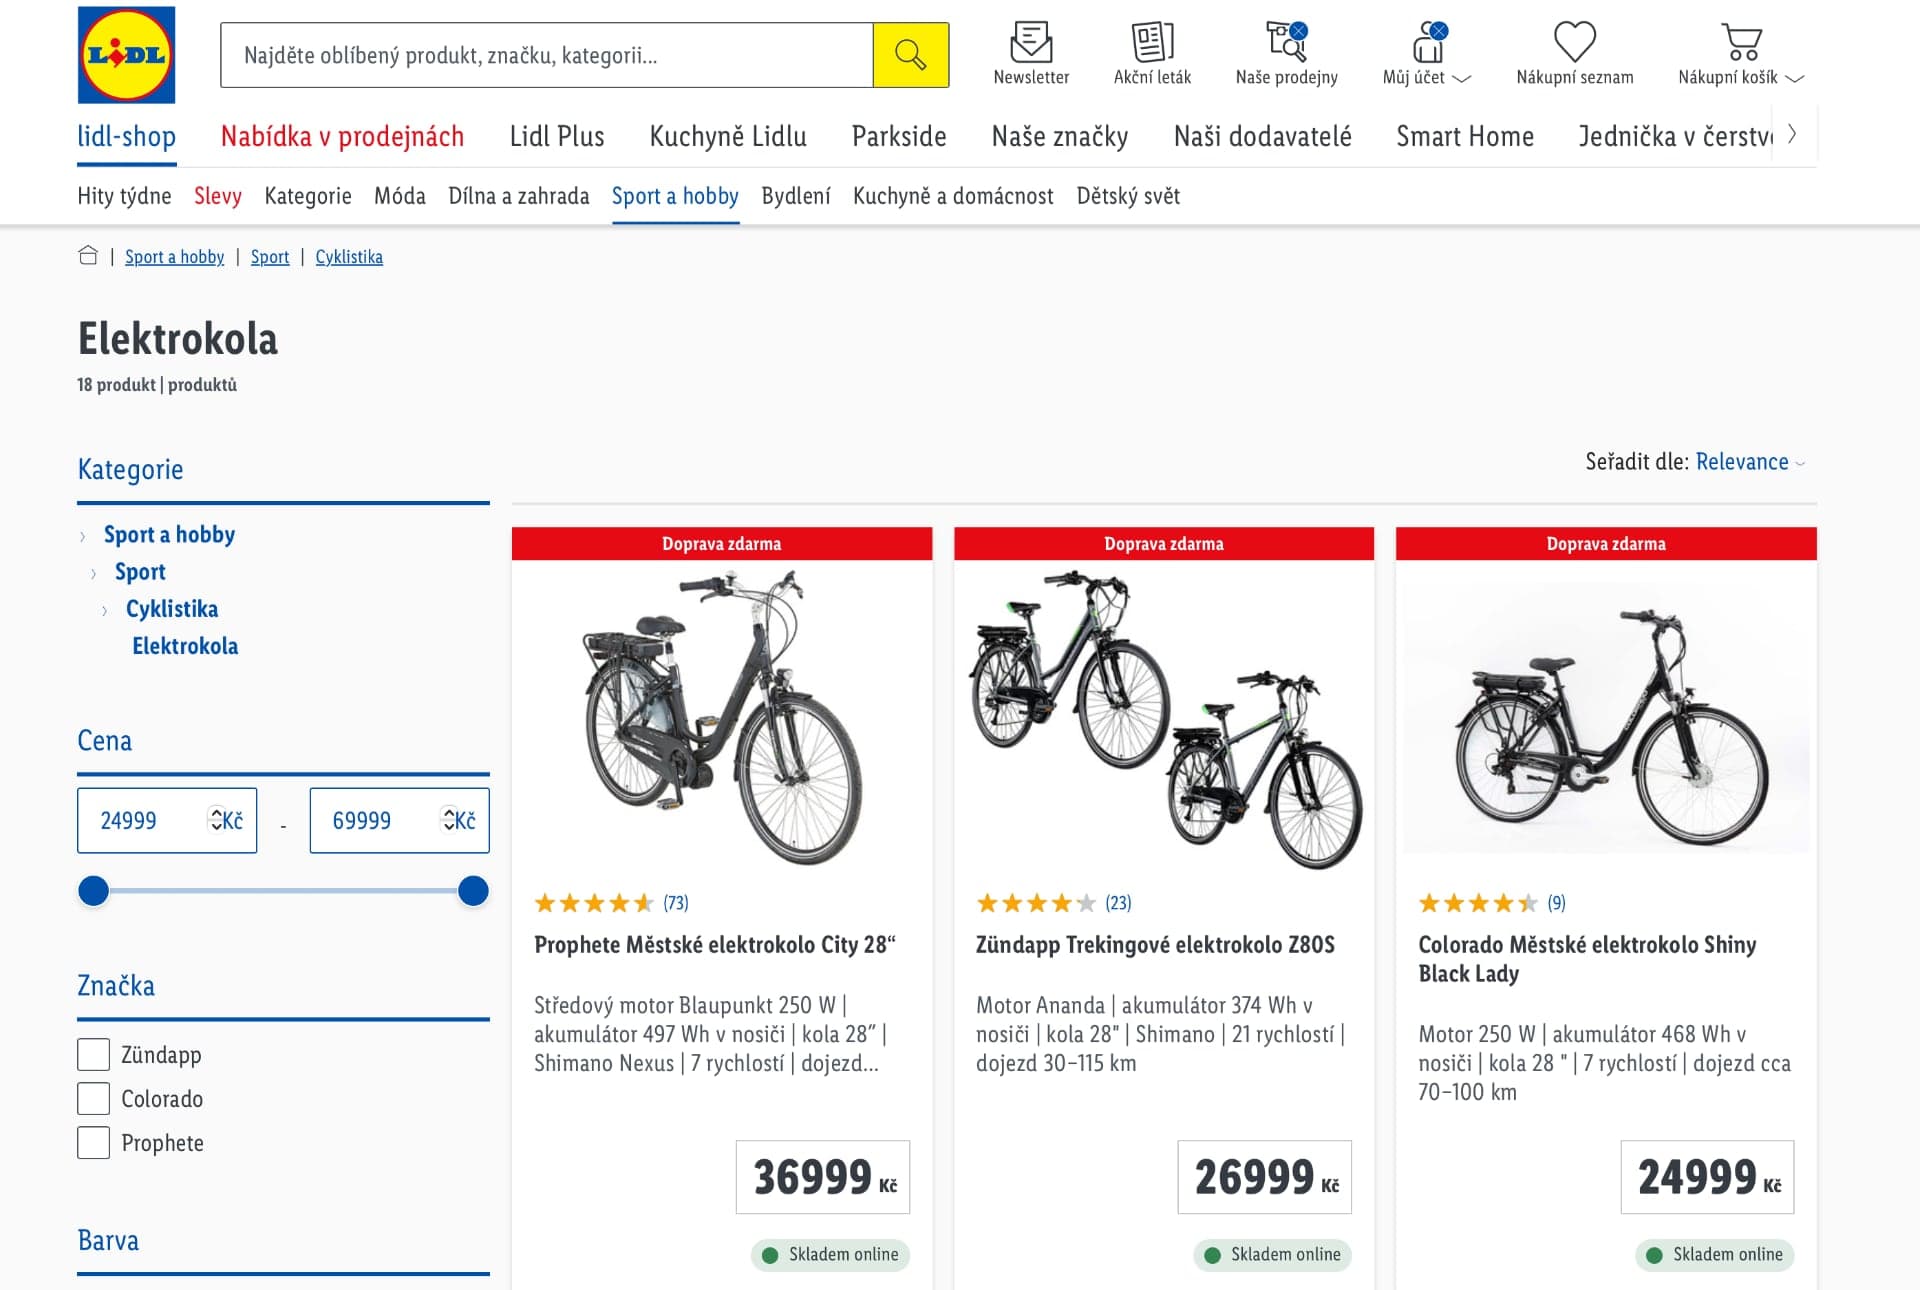Click the 26999 Kč price box
Viewport: 1920px width, 1290px height.
coord(1264,1177)
